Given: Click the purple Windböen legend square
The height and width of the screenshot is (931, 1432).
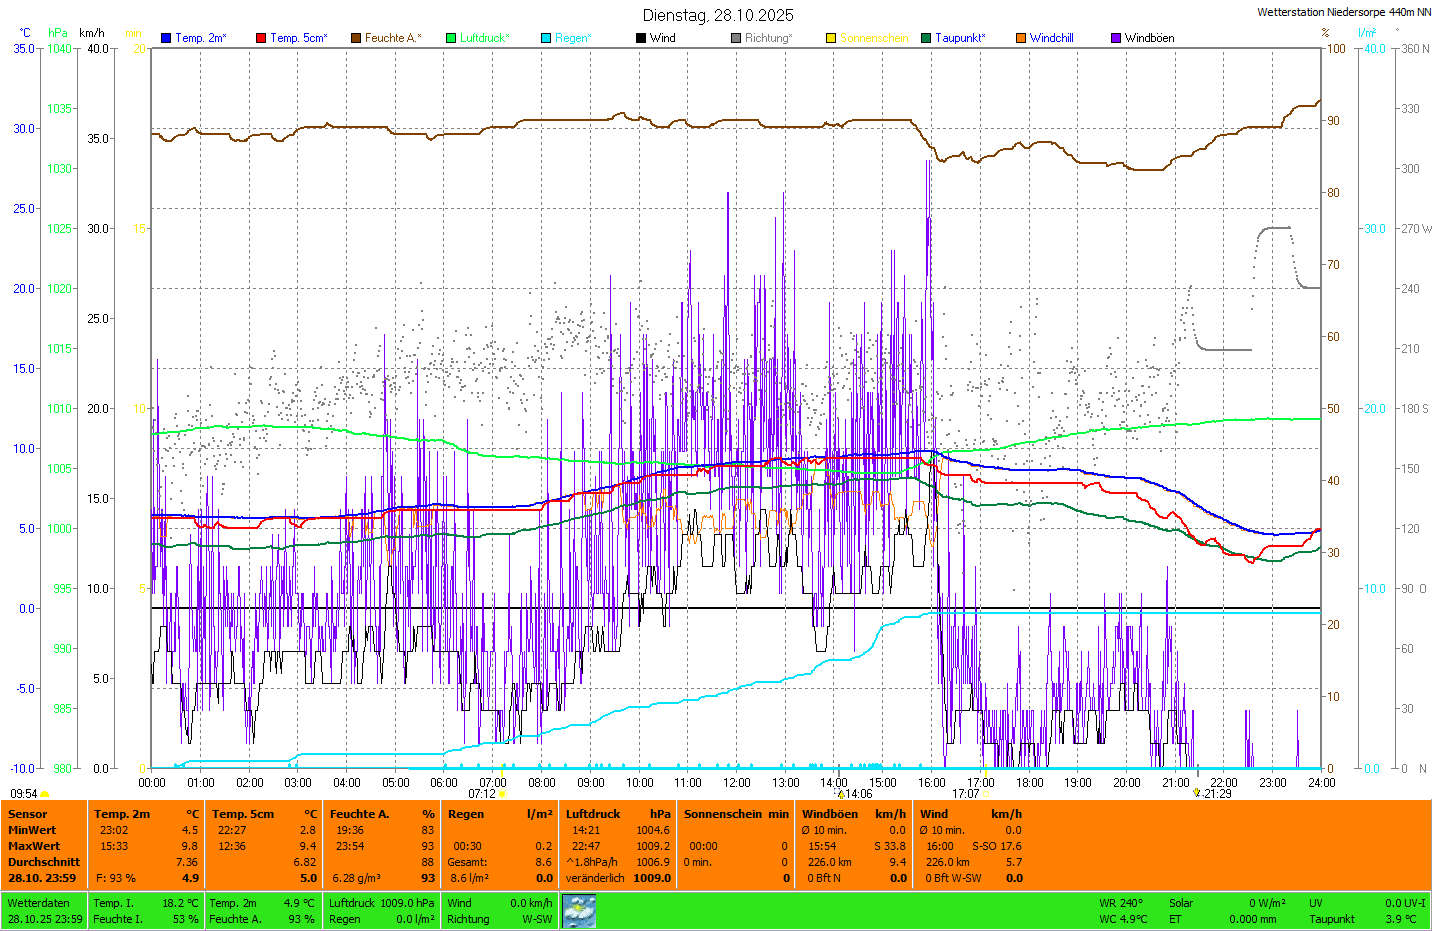Looking at the screenshot, I should (1116, 38).
